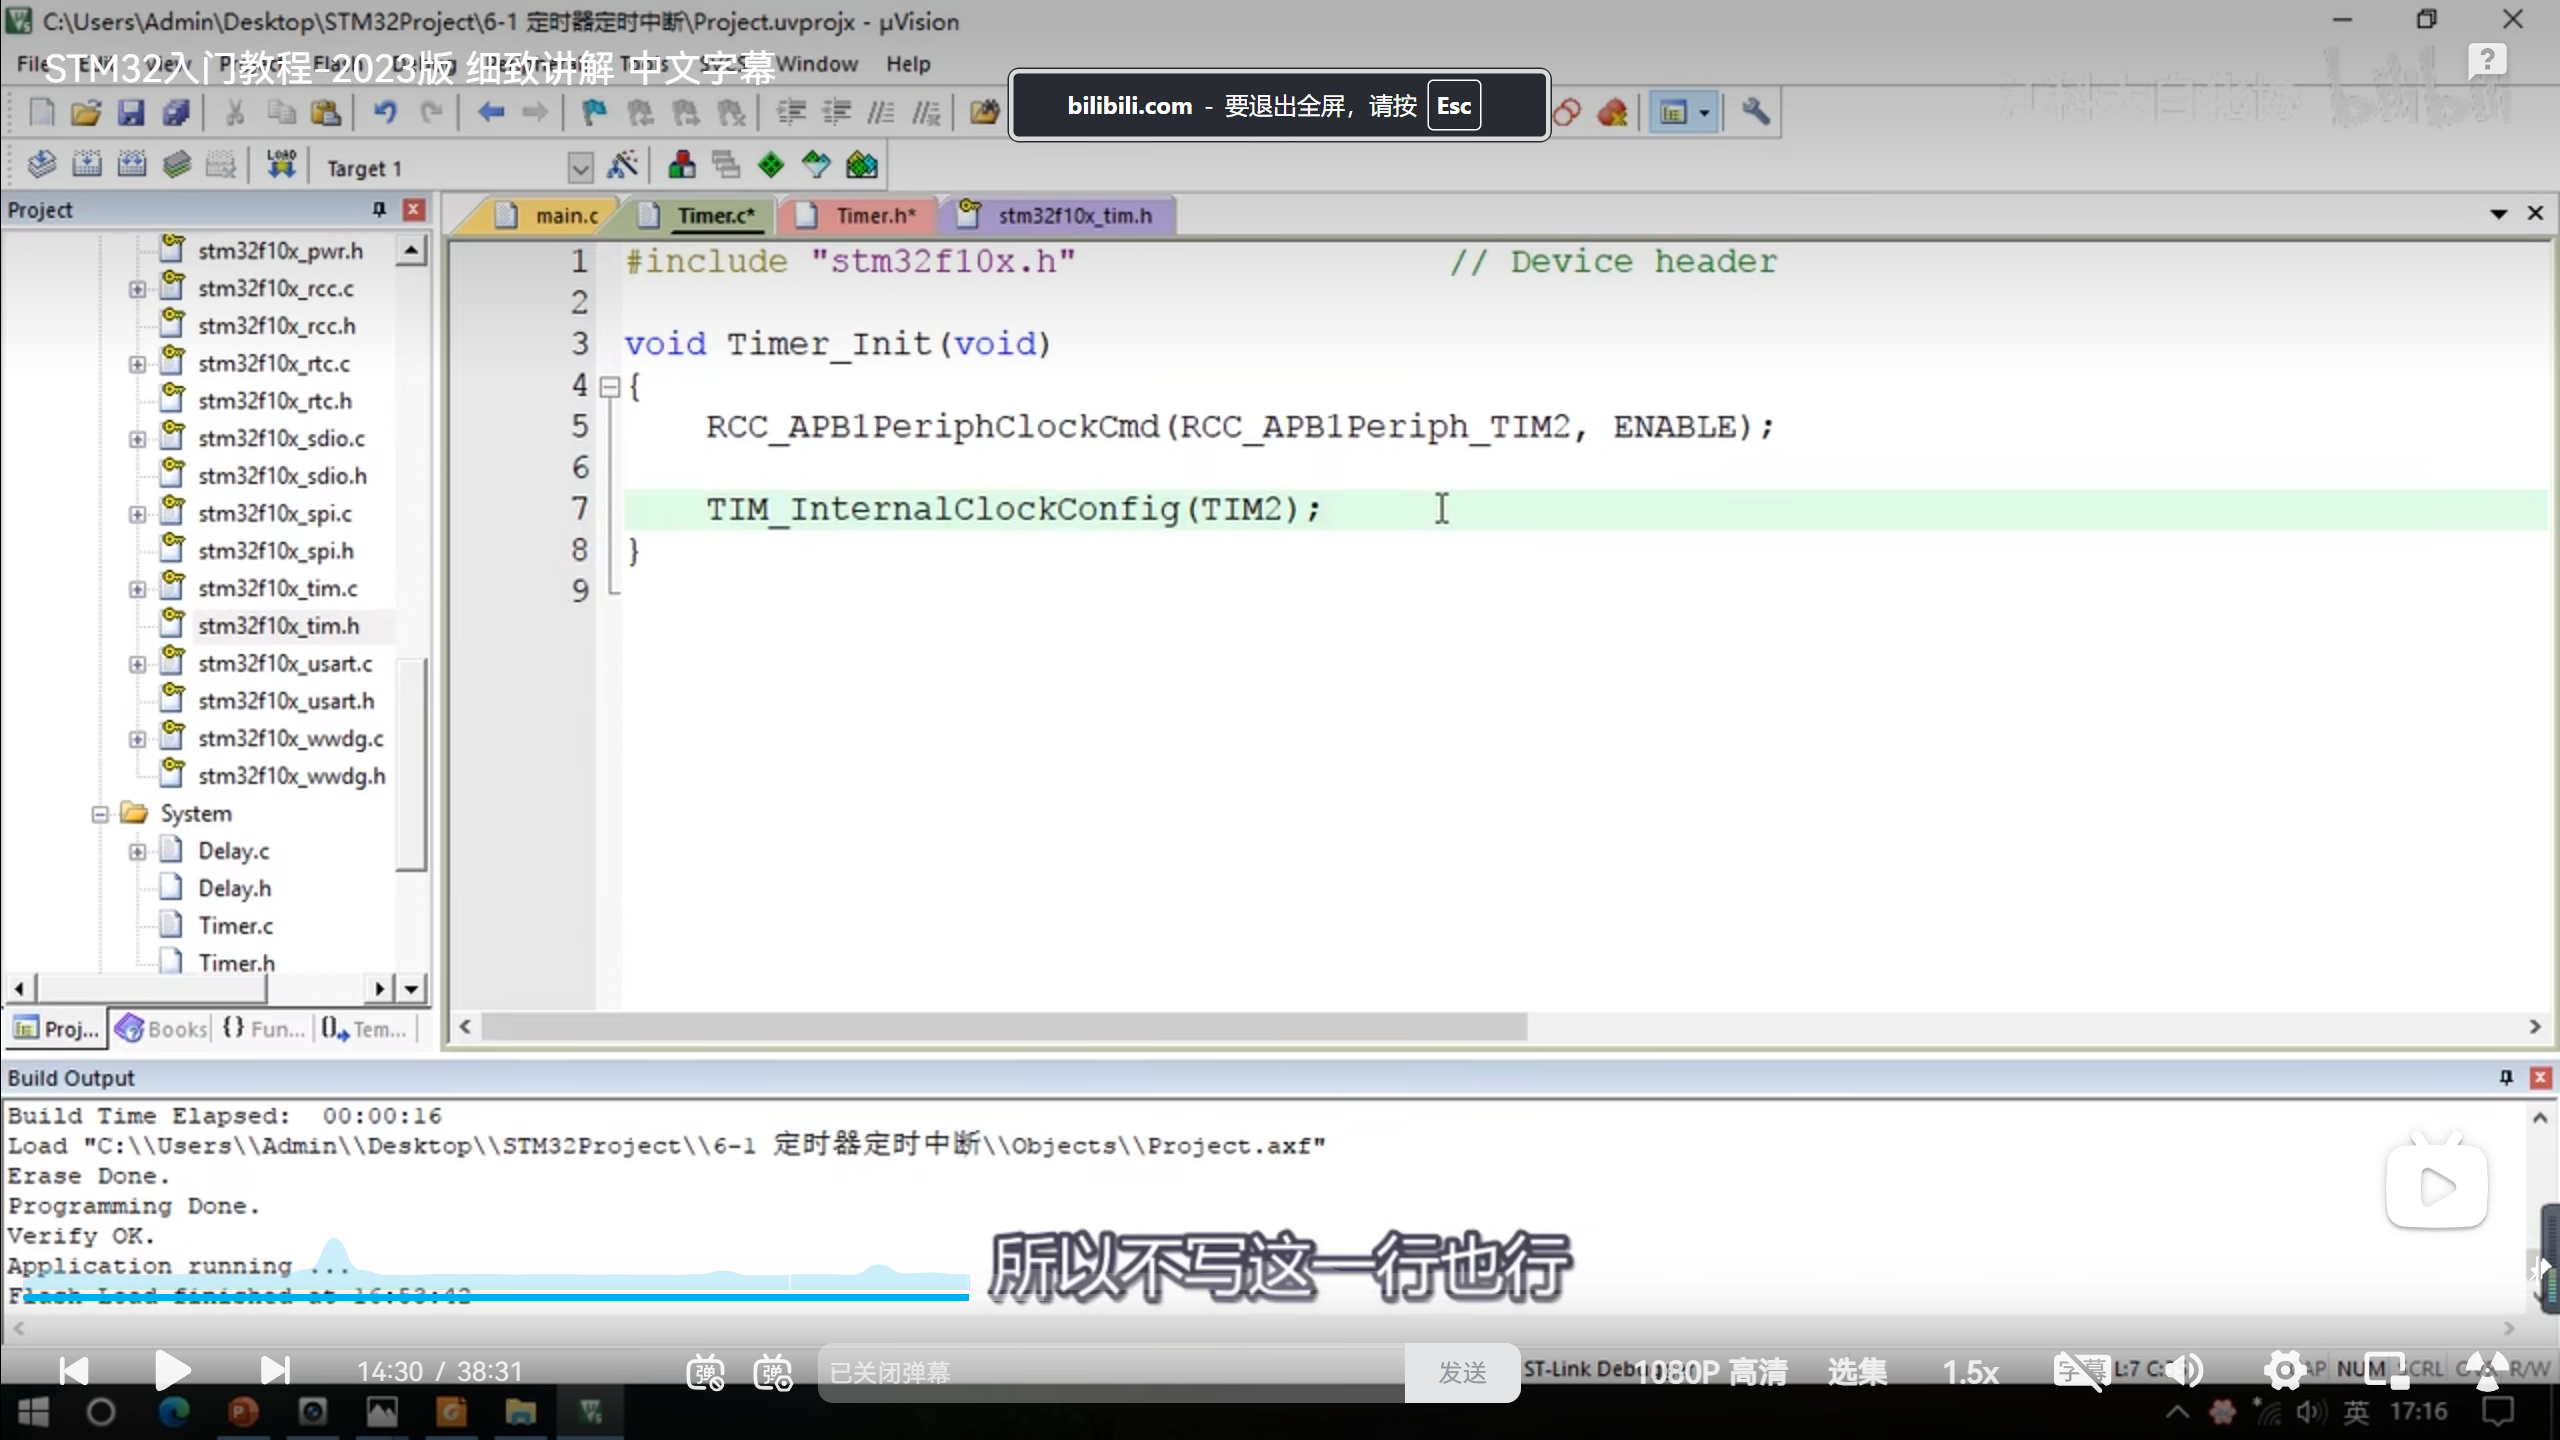Expand the stm32f10x_tim.c tree node

point(137,589)
